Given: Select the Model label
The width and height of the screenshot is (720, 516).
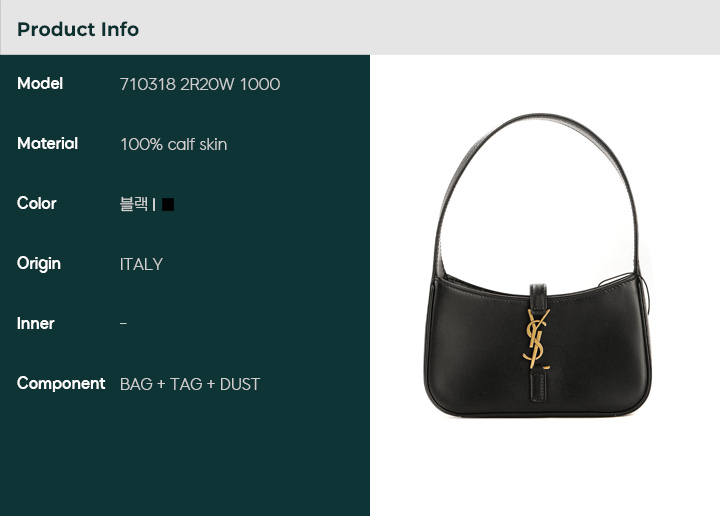Looking at the screenshot, I should click(40, 84).
